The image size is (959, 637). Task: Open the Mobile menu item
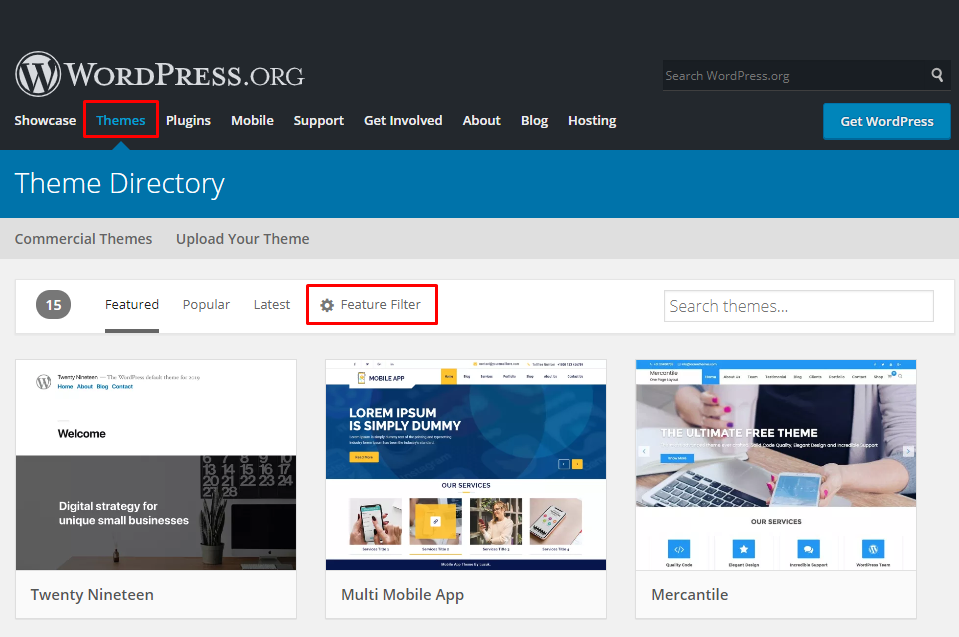click(252, 120)
